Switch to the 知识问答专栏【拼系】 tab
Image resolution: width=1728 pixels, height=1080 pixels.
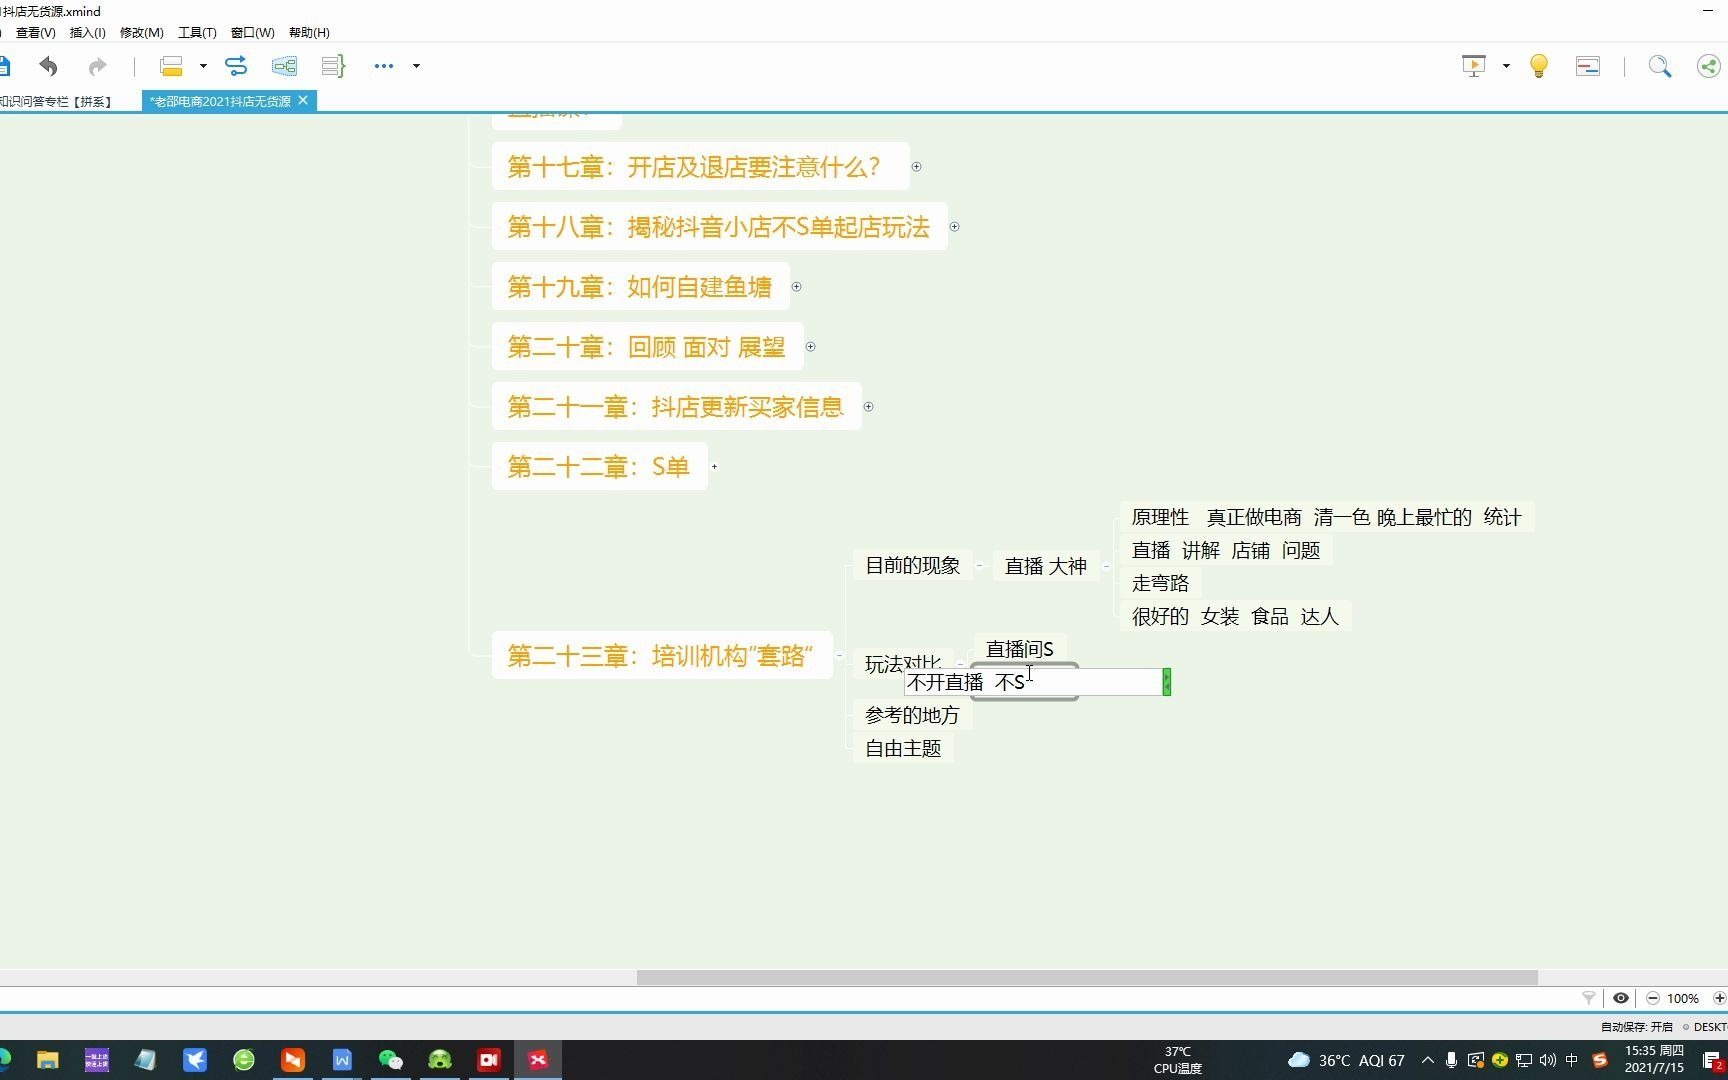coord(58,101)
